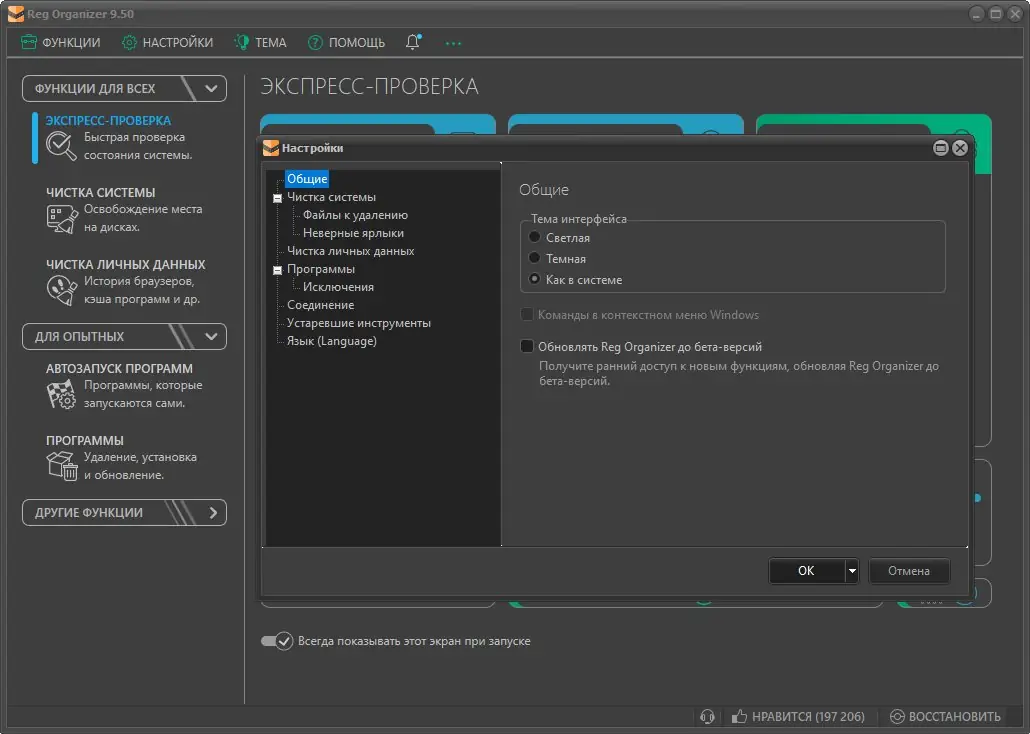The image size is (1030, 734).
Task: Open the ФУНКЦИИ menu
Action: pos(60,43)
